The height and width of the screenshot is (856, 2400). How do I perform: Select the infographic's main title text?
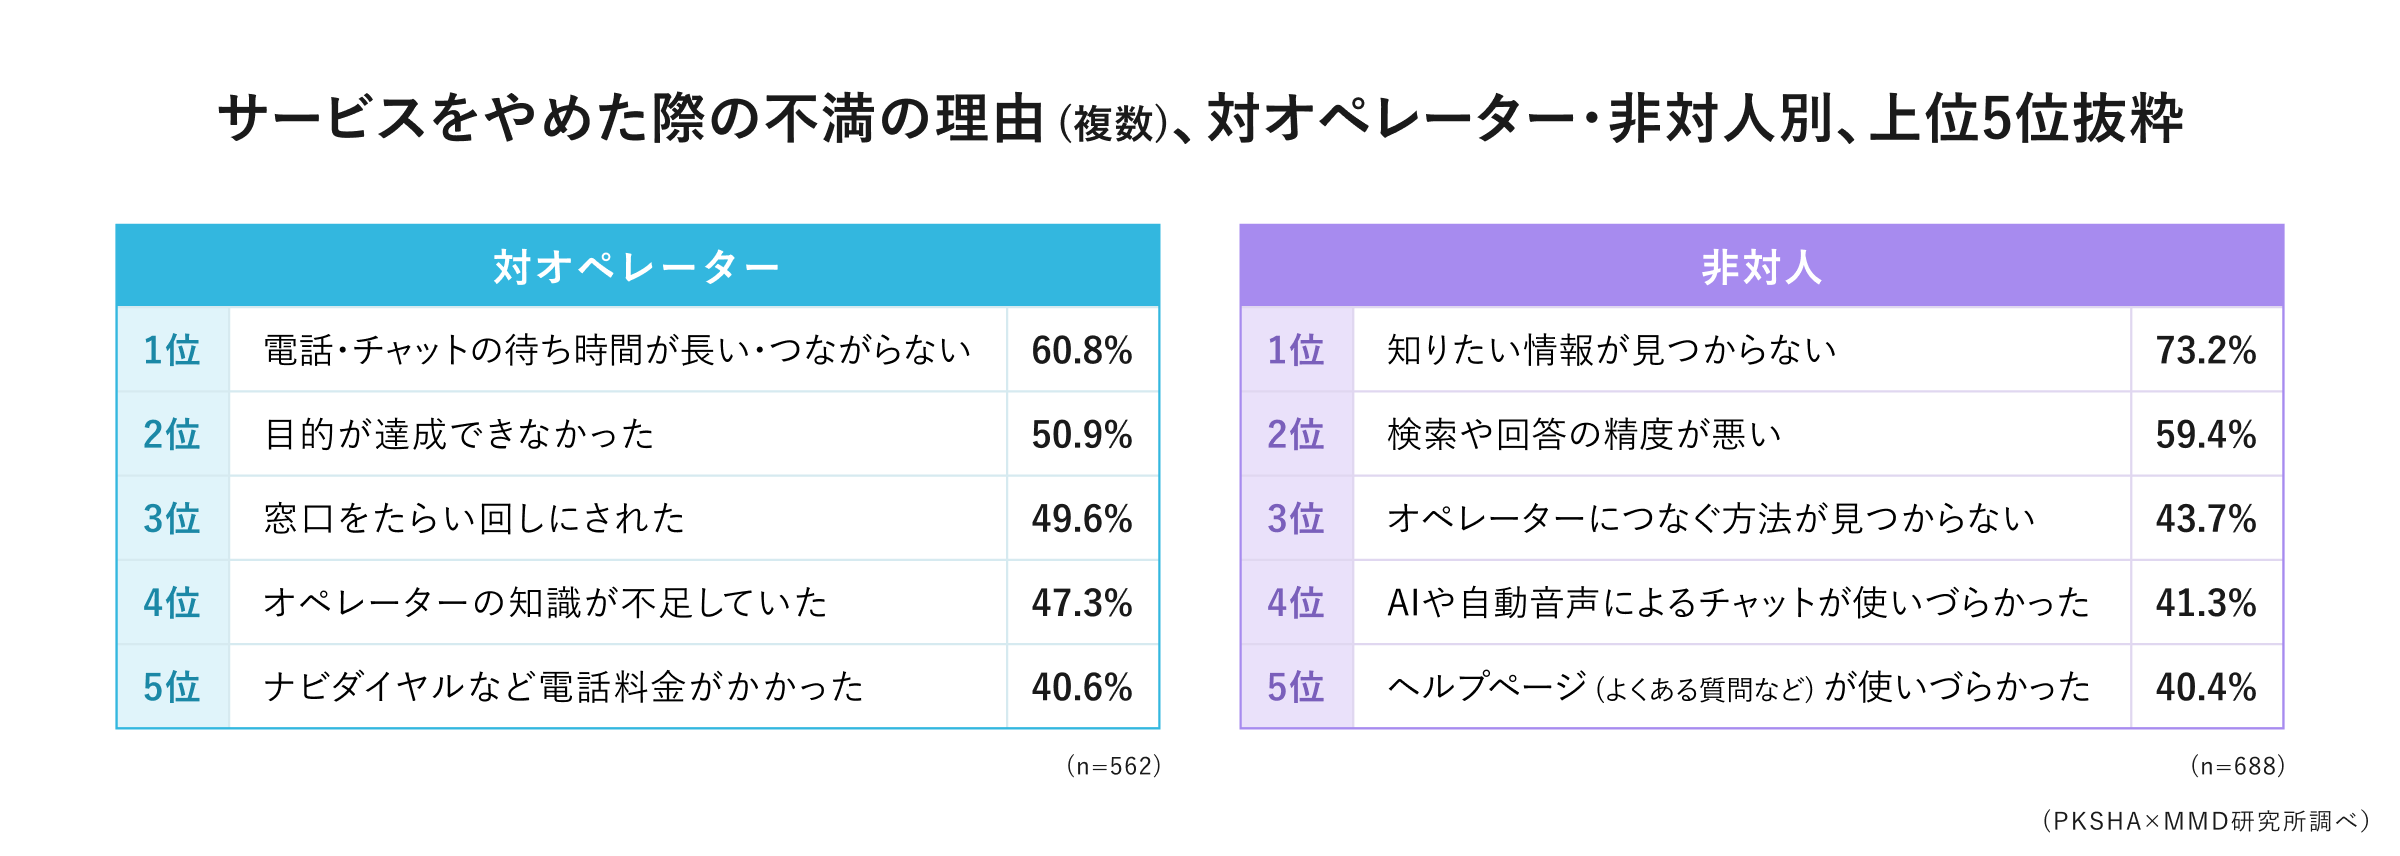(1200, 119)
